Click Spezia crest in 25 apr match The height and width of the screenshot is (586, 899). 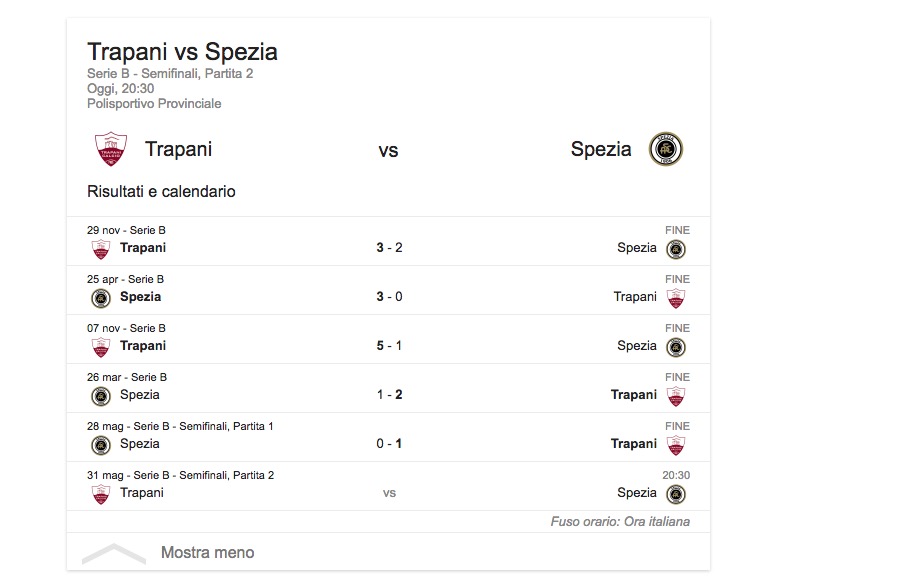tap(101, 298)
